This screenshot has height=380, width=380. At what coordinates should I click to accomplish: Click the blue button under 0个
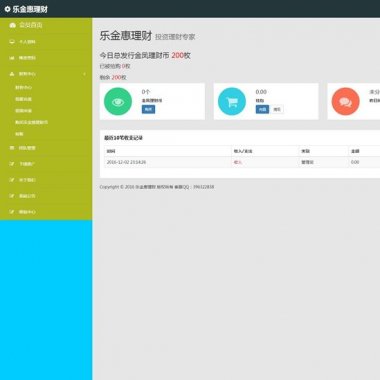click(x=148, y=109)
